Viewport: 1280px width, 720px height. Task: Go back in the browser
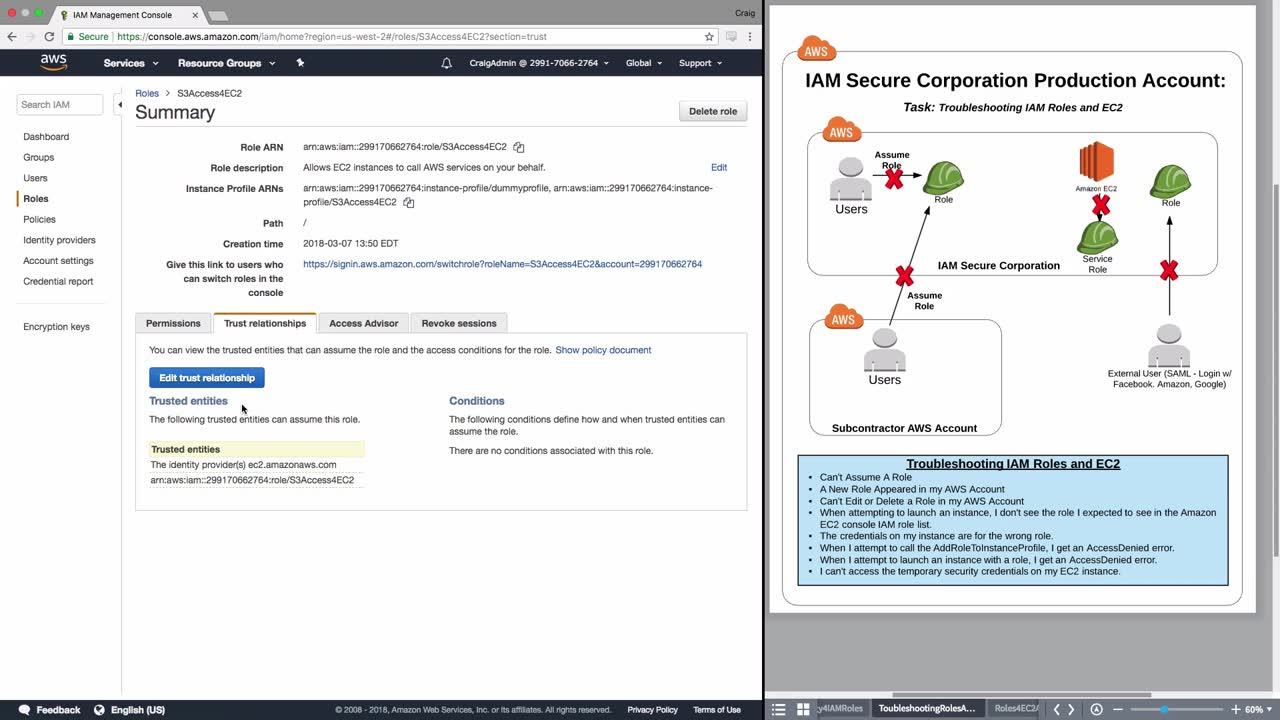coord(12,36)
